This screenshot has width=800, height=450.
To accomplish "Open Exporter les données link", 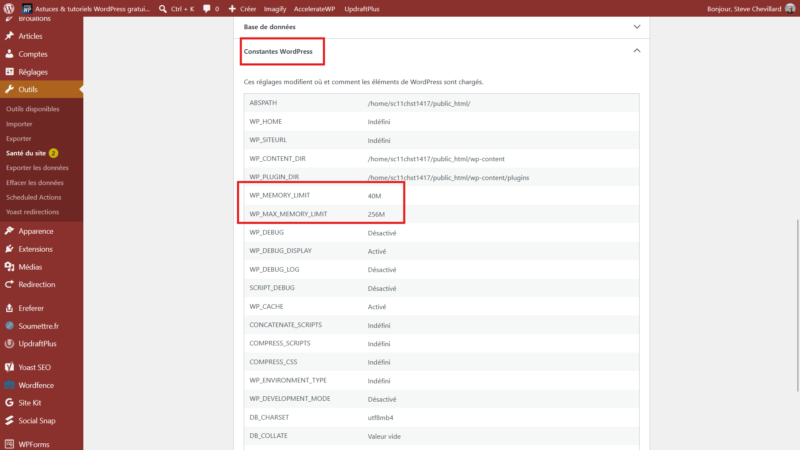I will pyautogui.click(x=37, y=167).
